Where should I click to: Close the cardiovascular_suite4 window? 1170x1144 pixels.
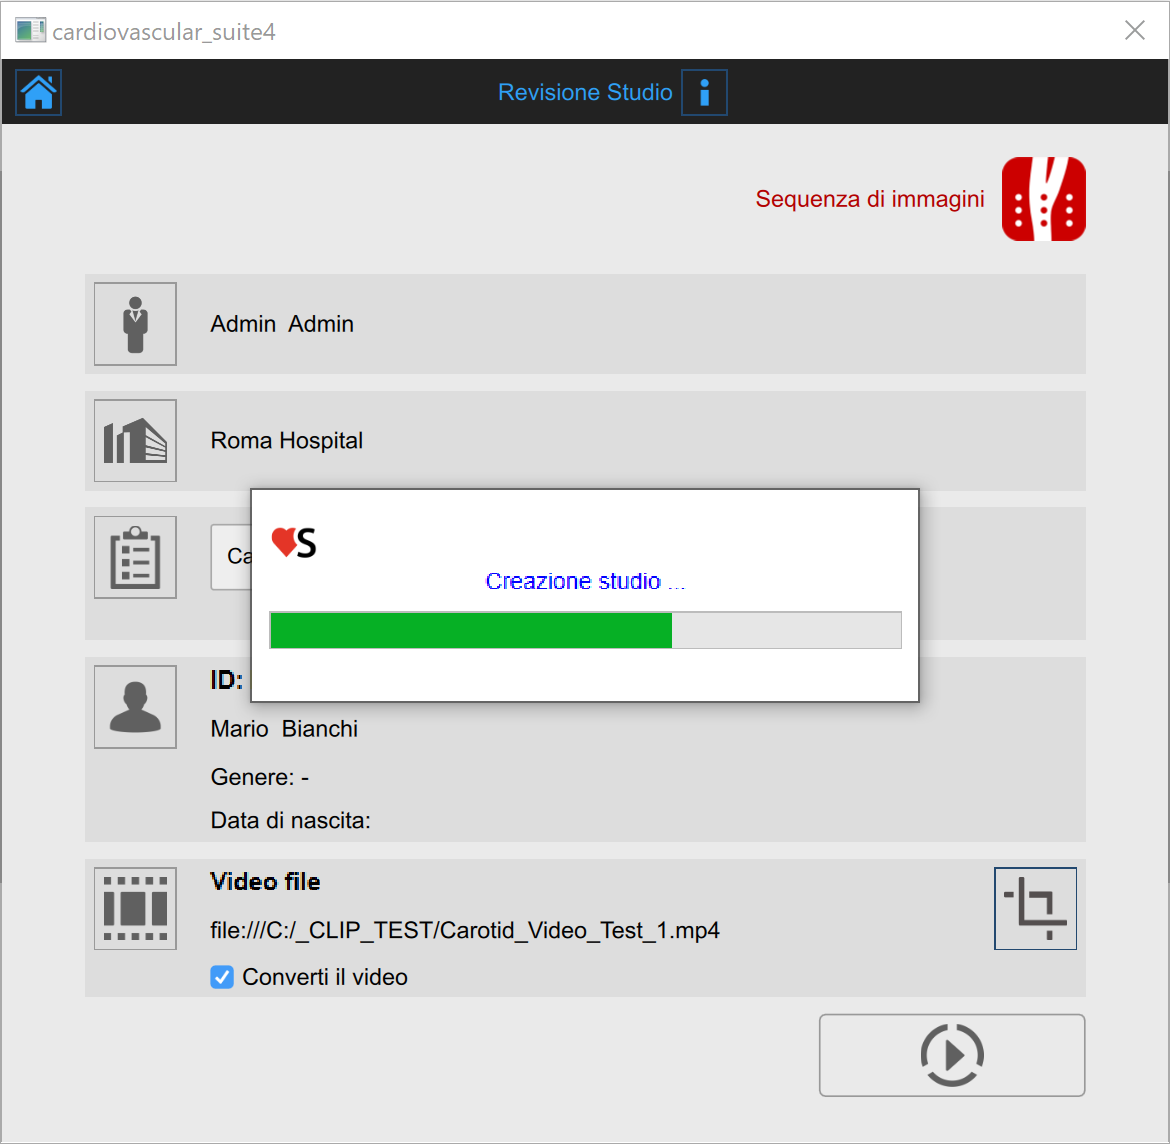1134,30
